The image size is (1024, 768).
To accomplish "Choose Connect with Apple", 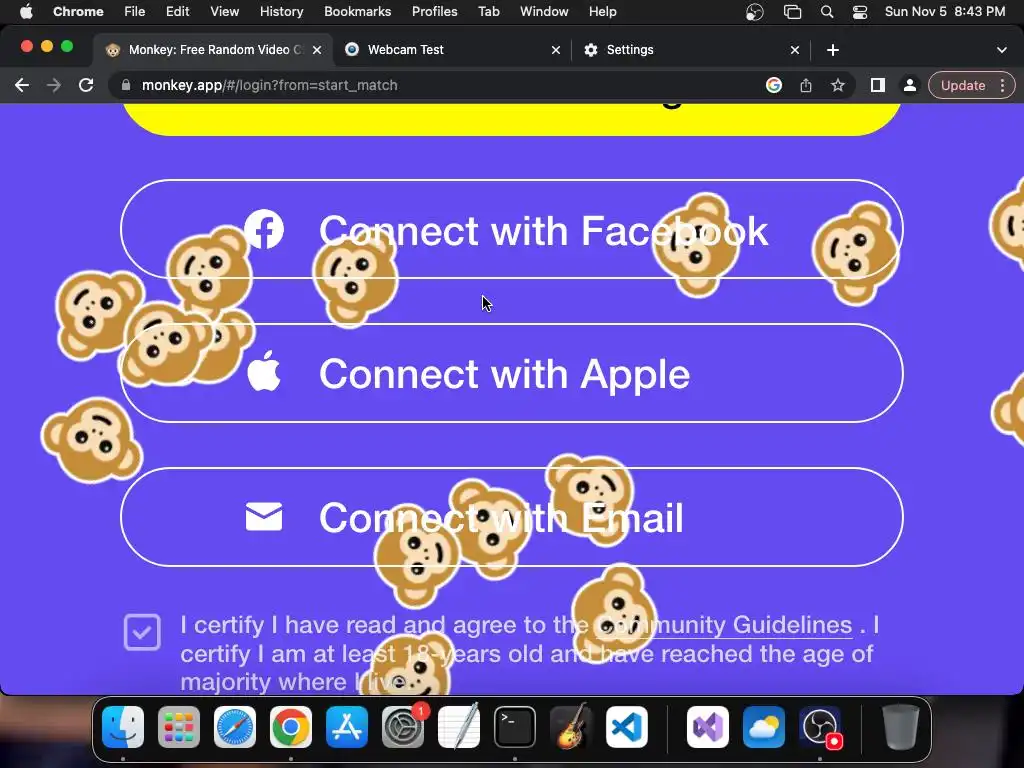I will (x=512, y=373).
